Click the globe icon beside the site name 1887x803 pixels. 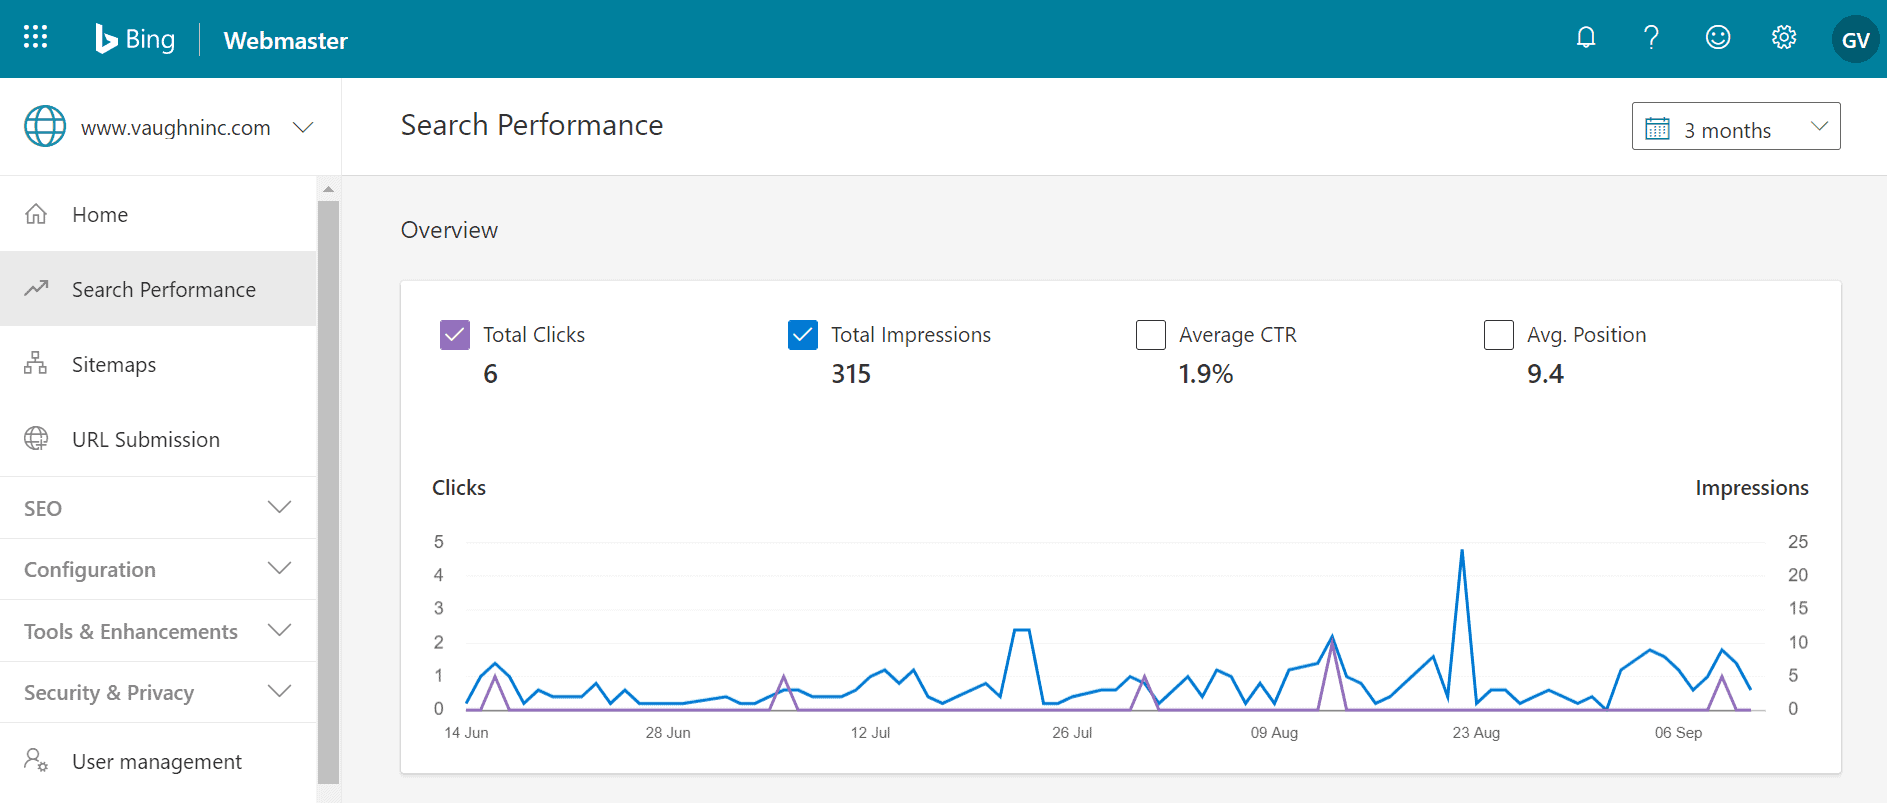click(45, 127)
